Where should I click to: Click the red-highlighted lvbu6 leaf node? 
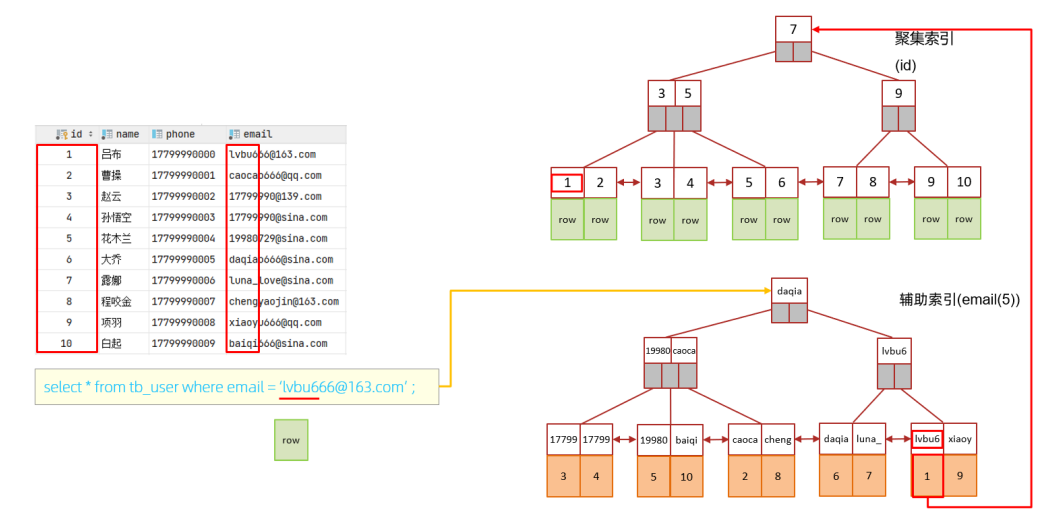927,439
